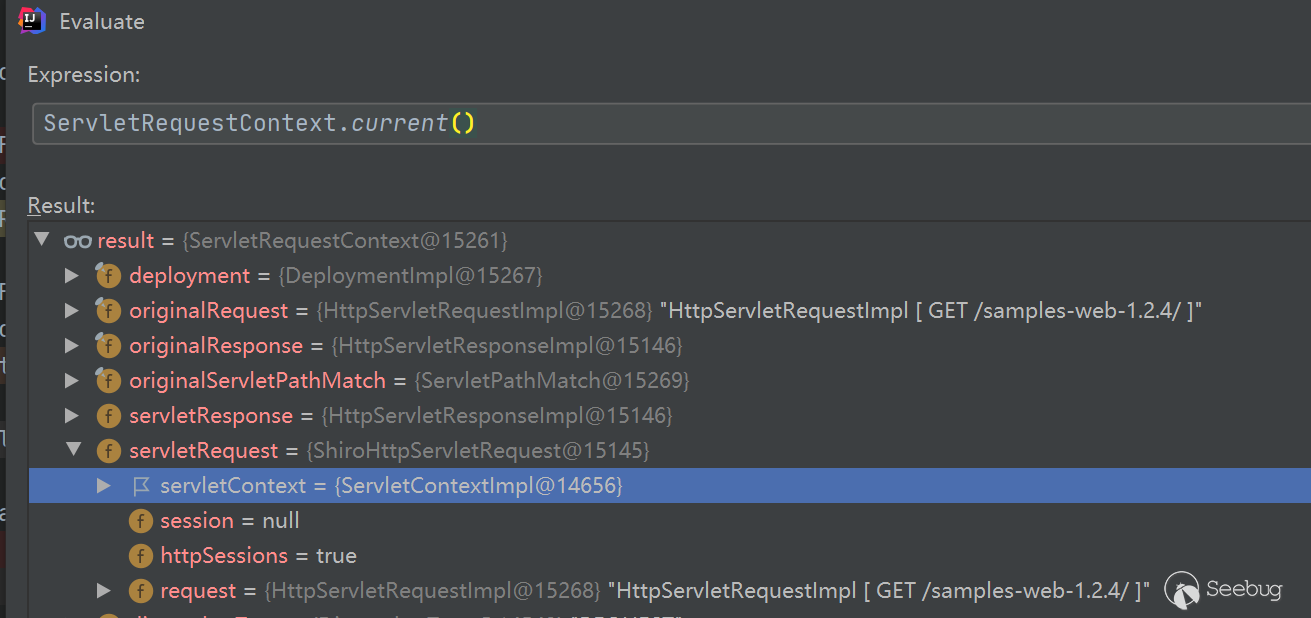Click the field icon beside session
The height and width of the screenshot is (618, 1311).
point(140,521)
